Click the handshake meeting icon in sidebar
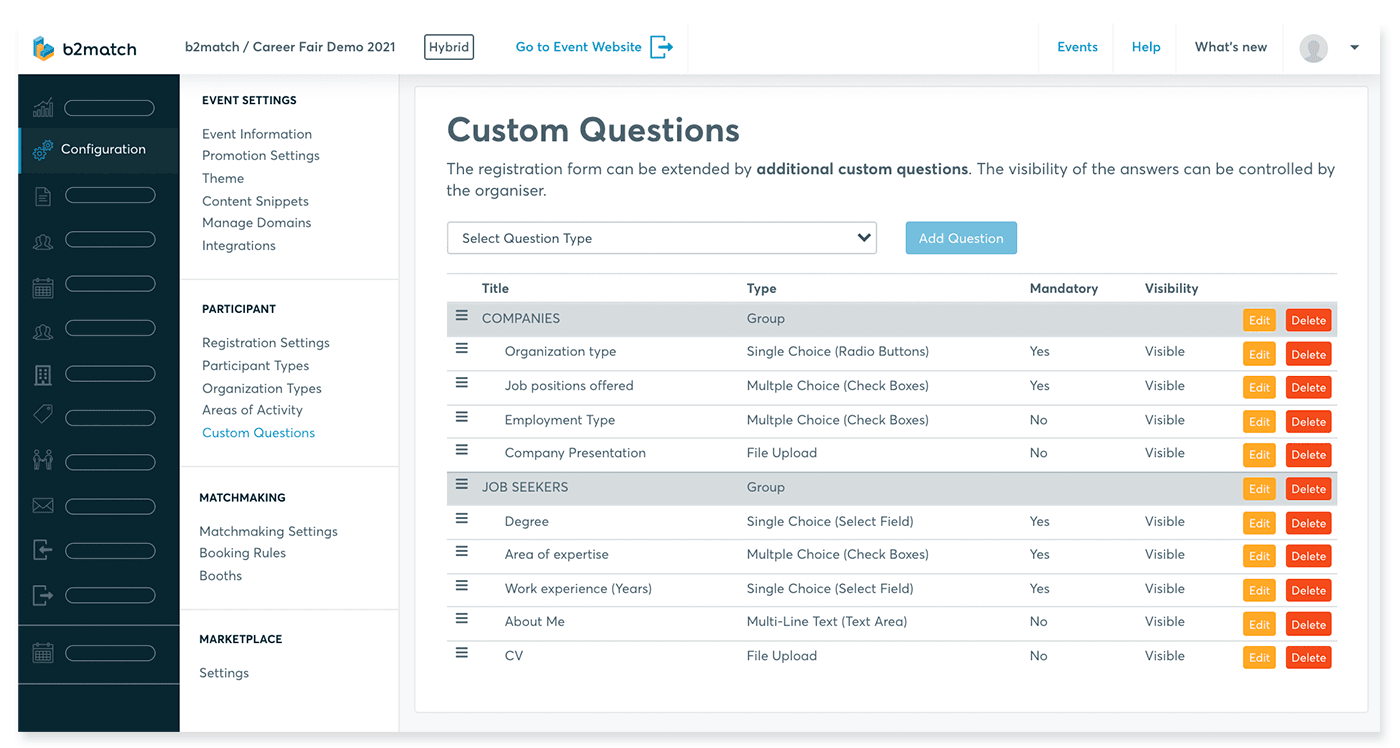Image resolution: width=1400 pixels, height=748 pixels. pos(43,460)
